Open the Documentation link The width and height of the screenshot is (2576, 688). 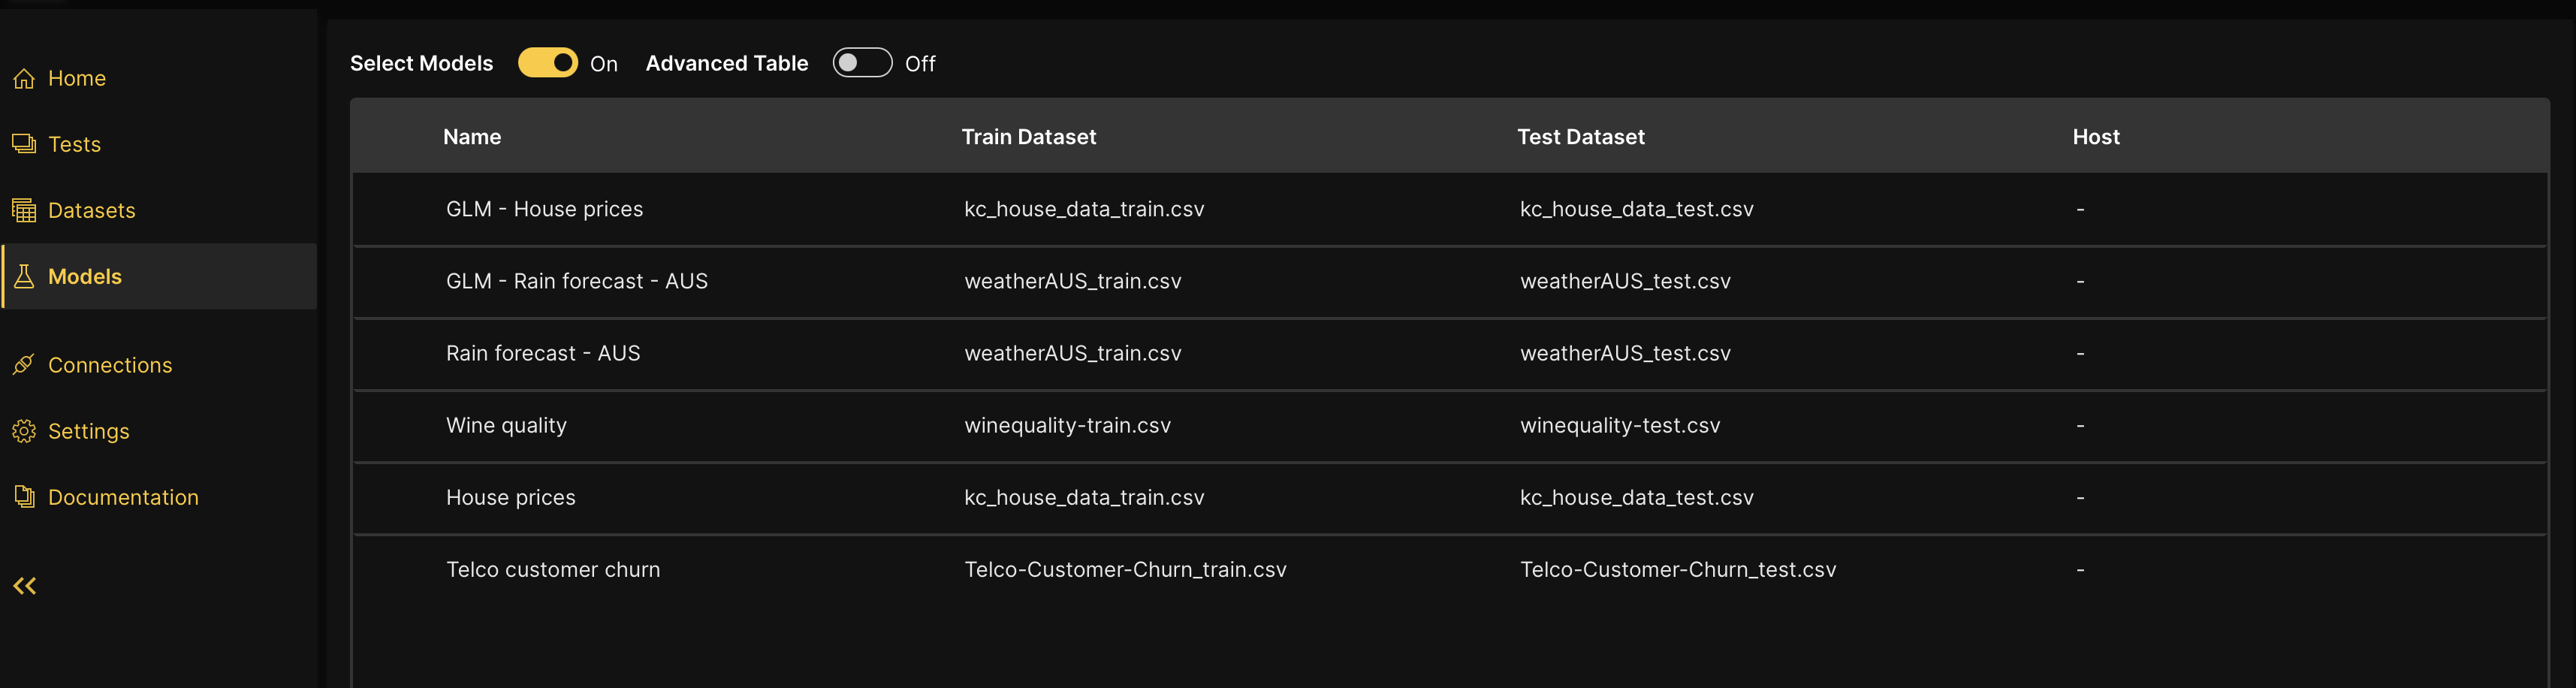click(123, 497)
